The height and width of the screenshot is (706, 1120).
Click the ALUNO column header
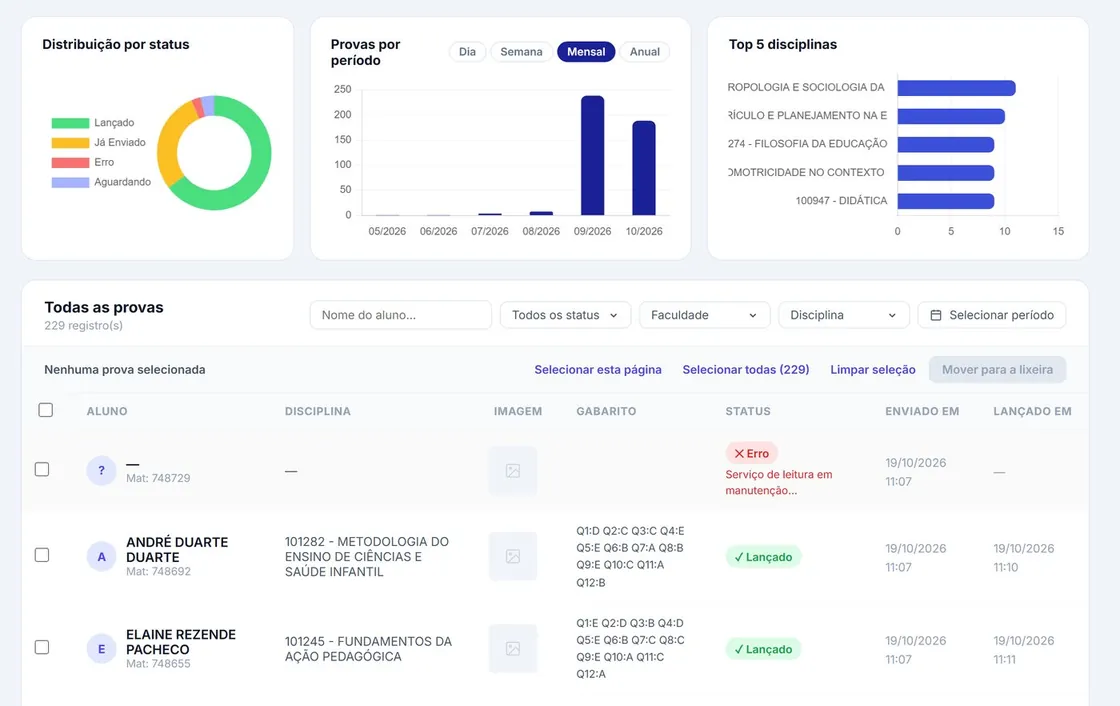pyautogui.click(x=107, y=411)
